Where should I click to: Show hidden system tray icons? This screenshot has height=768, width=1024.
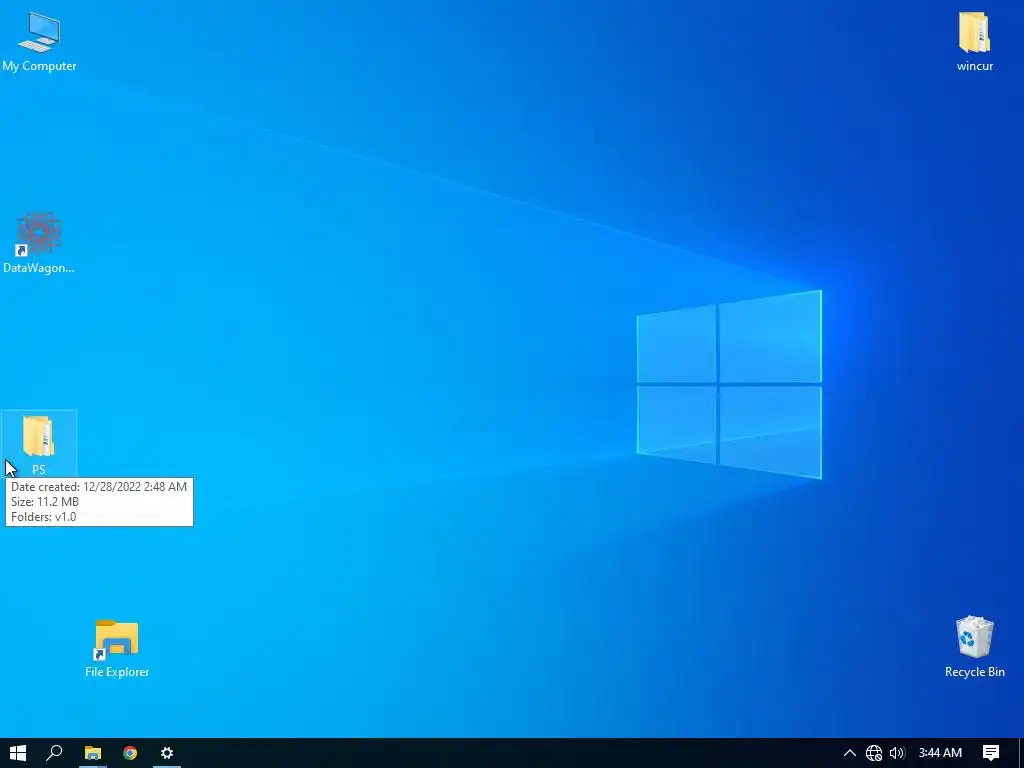click(x=850, y=753)
